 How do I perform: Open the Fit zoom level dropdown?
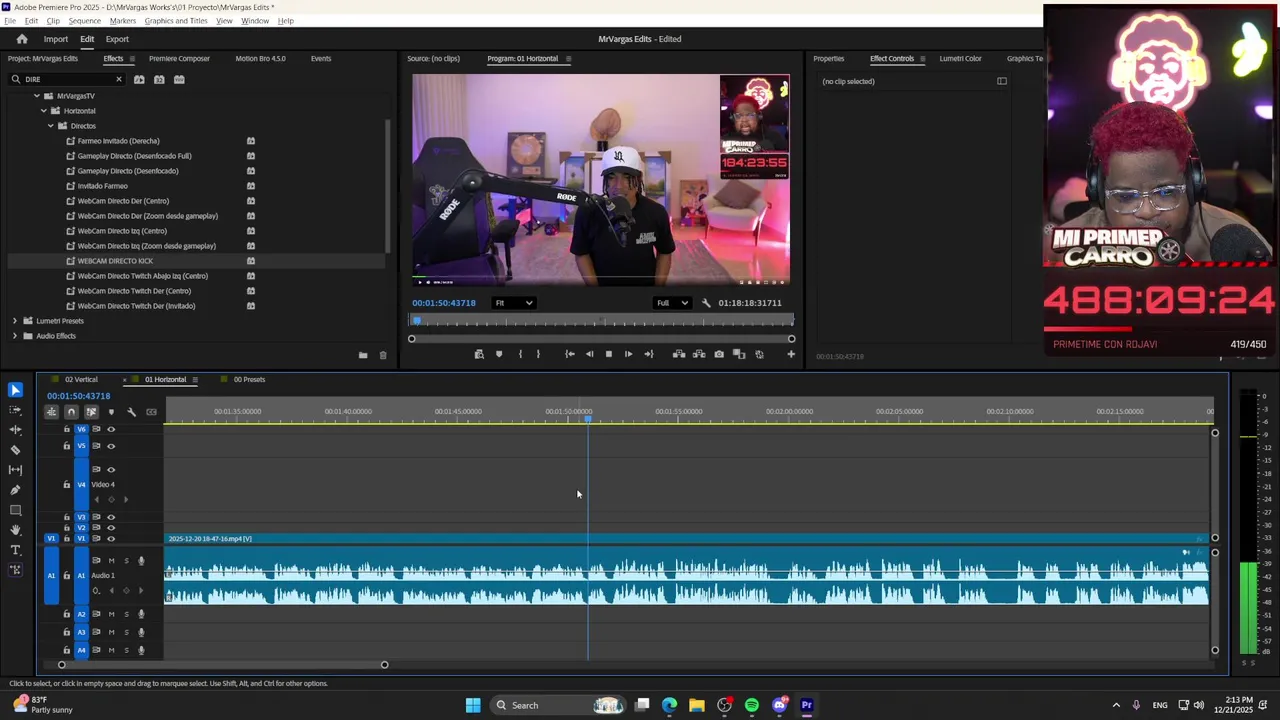(514, 303)
